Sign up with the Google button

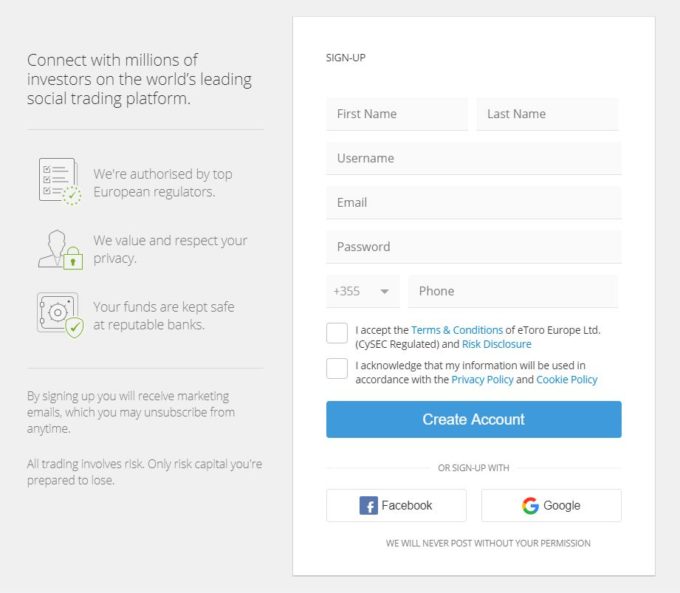point(551,505)
